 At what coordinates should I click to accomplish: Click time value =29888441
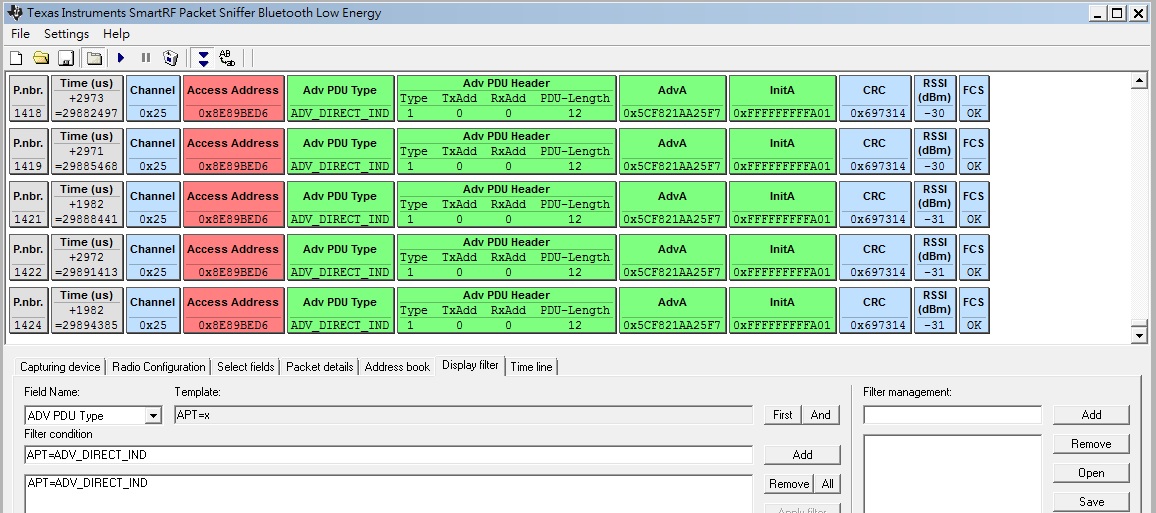87,220
